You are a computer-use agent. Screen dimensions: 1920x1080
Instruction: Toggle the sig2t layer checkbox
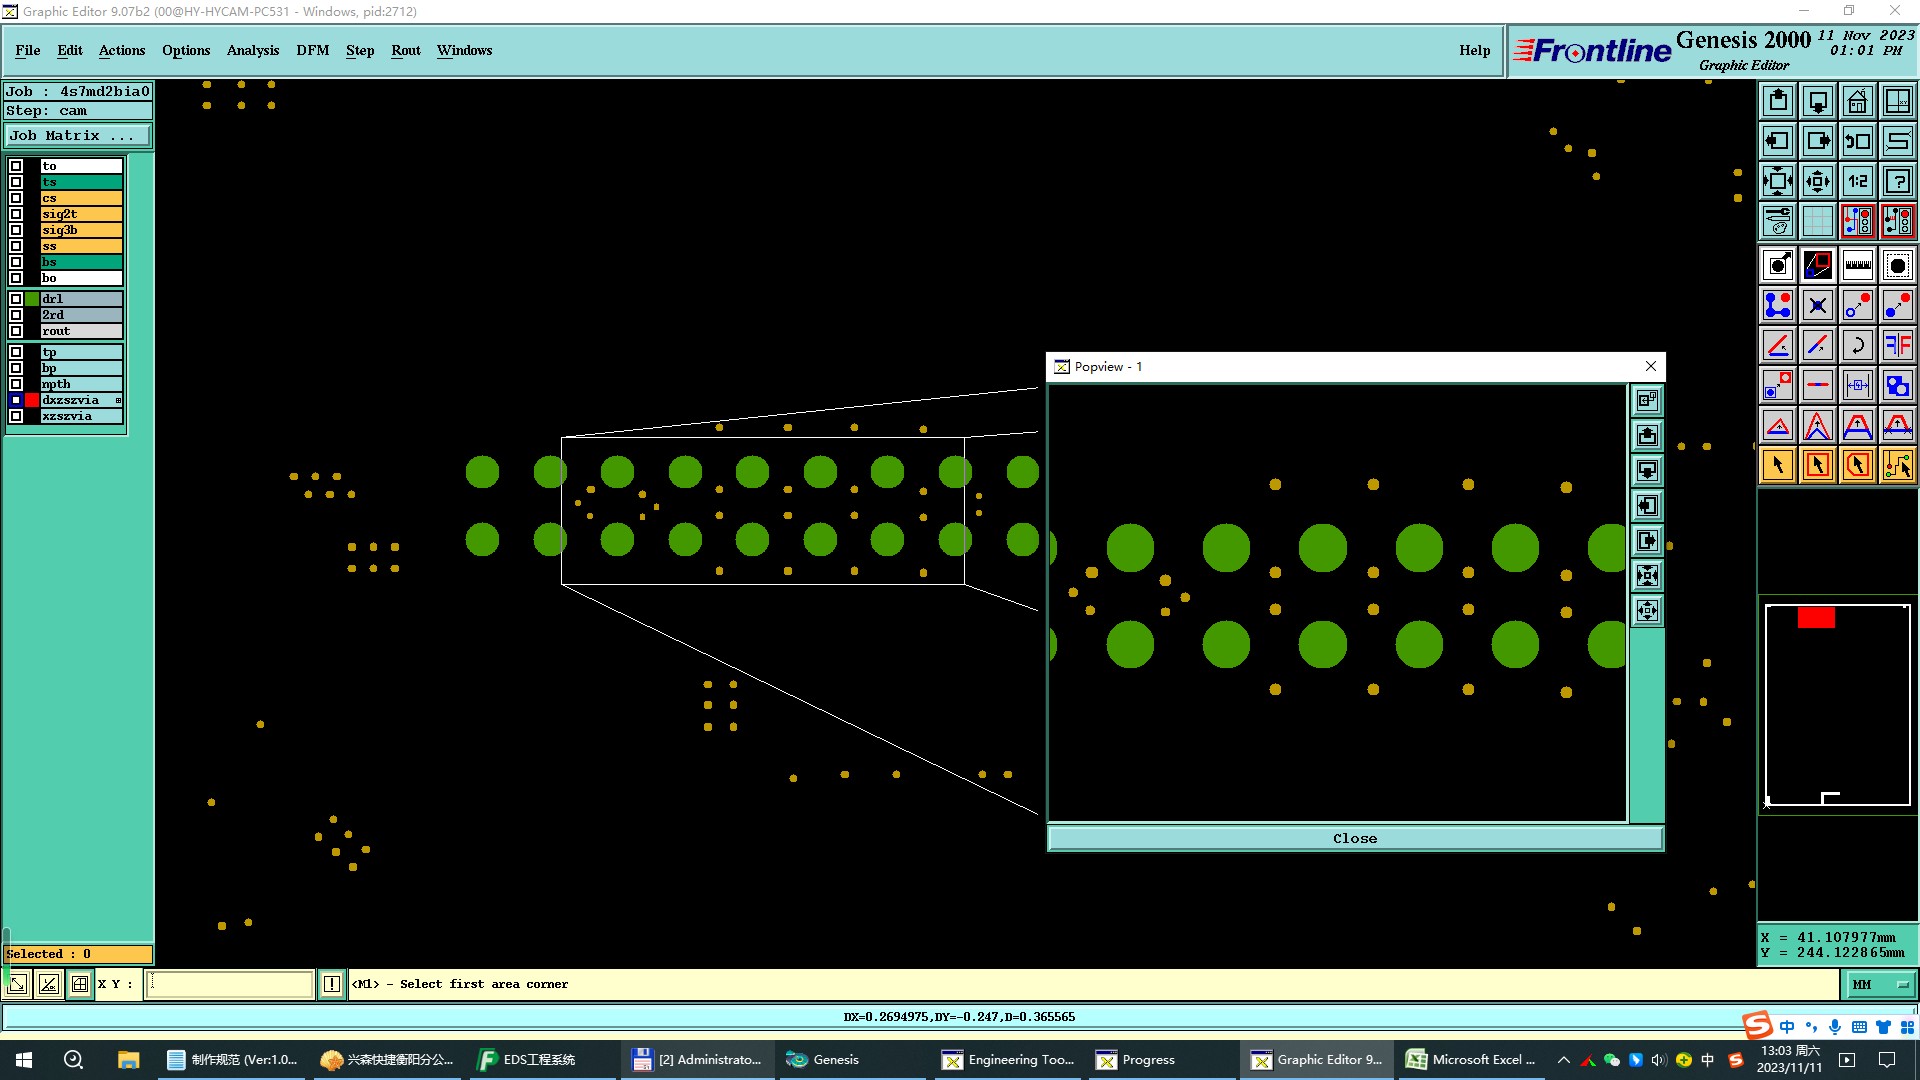[x=16, y=214]
